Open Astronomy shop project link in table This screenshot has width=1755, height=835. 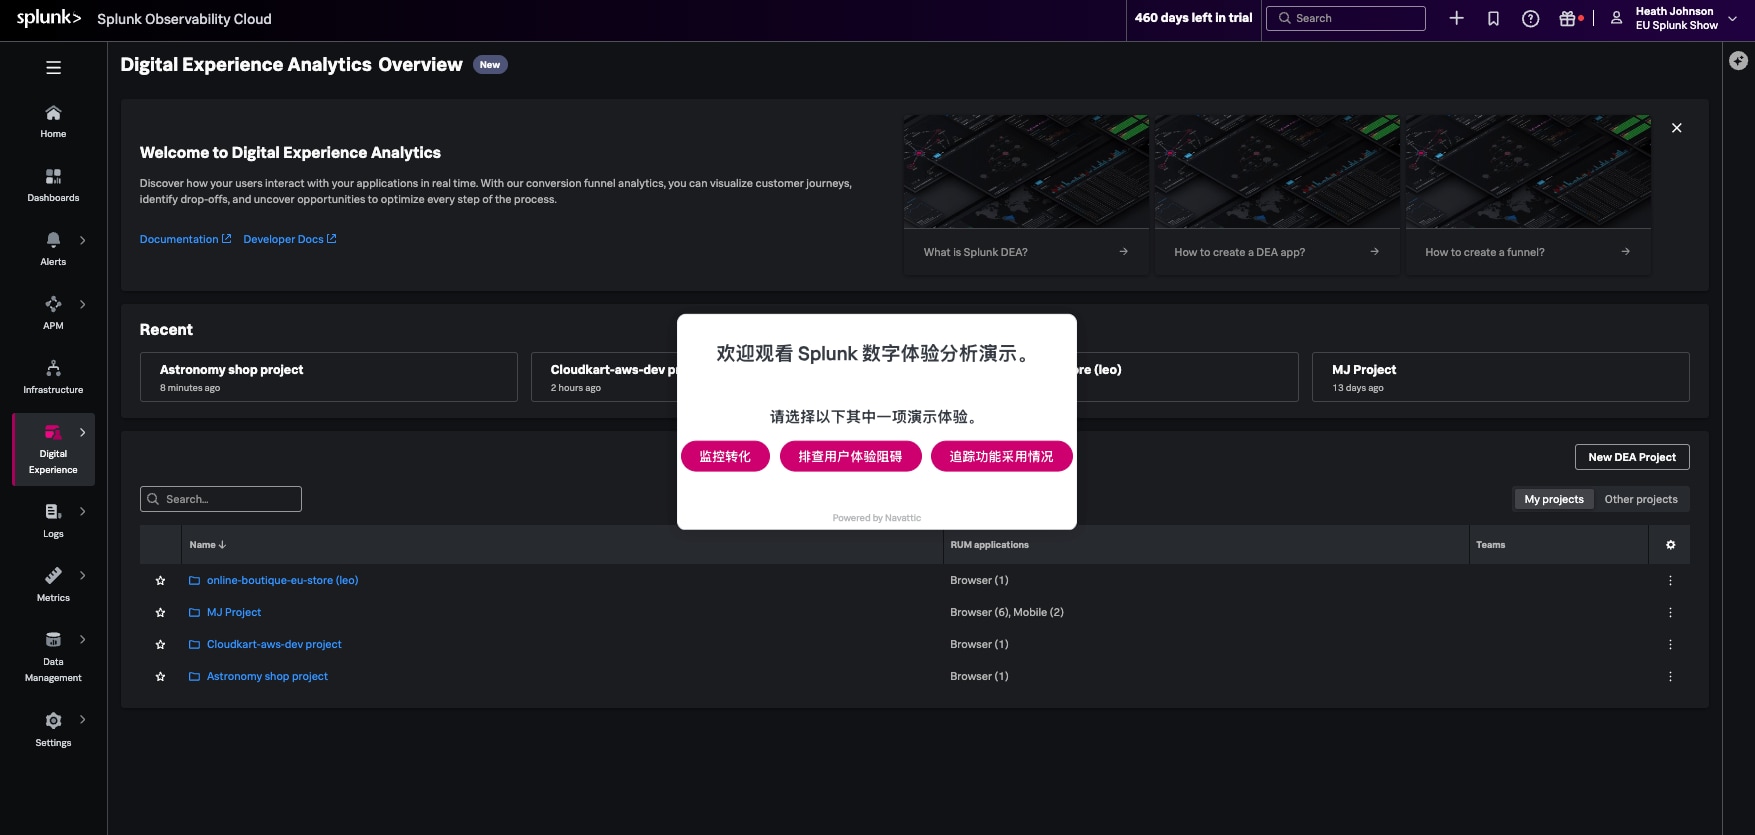[x=267, y=677]
